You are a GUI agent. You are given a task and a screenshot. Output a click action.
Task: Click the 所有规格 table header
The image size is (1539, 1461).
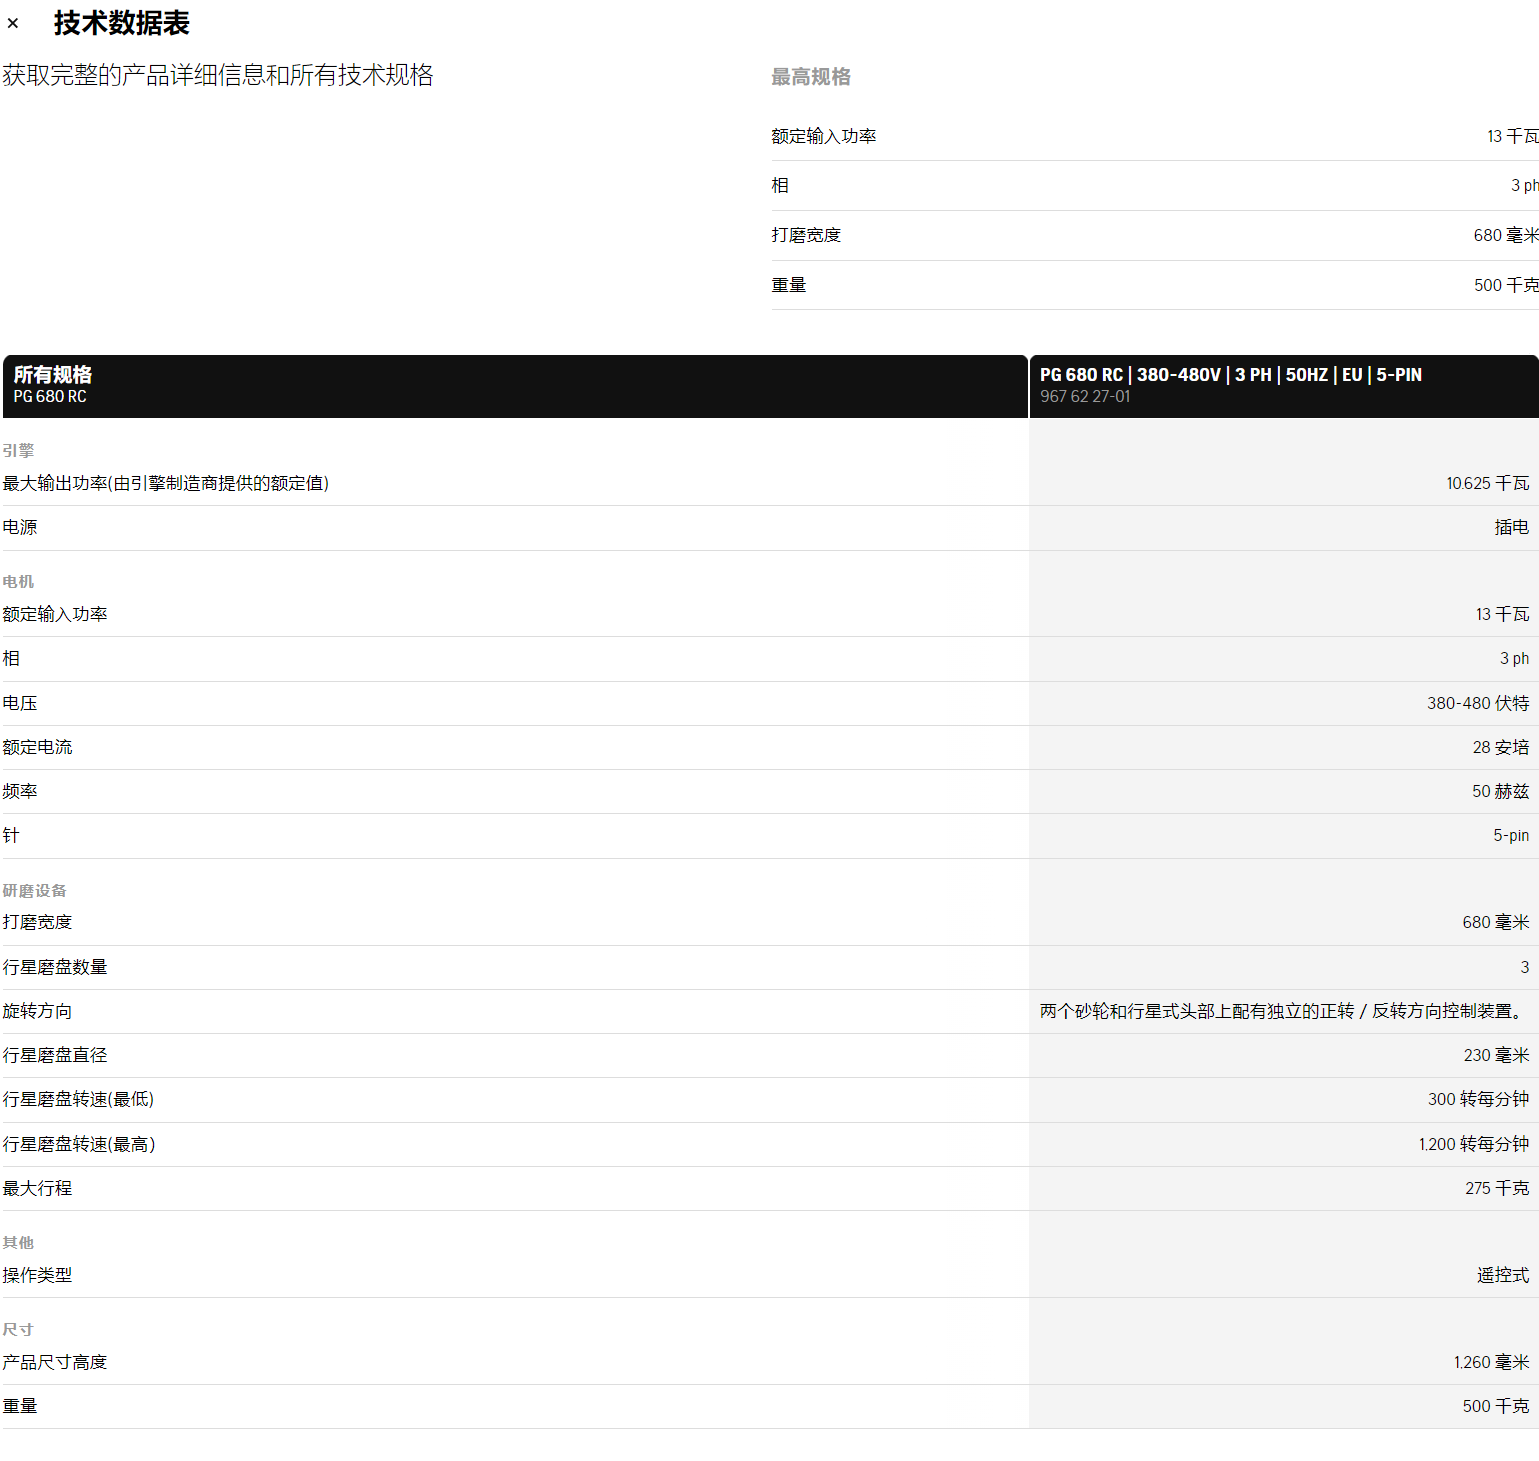(x=515, y=385)
